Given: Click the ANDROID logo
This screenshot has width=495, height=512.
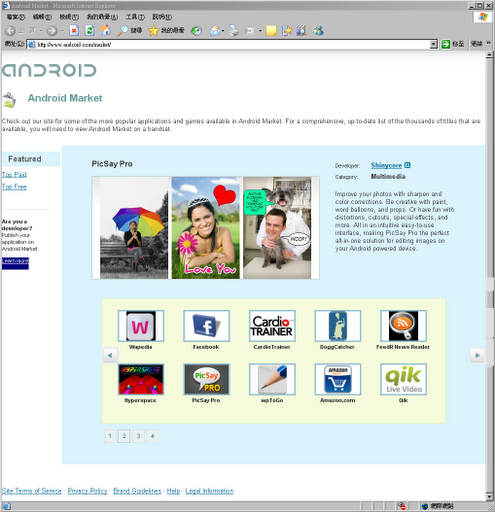Looking at the screenshot, I should 49,70.
